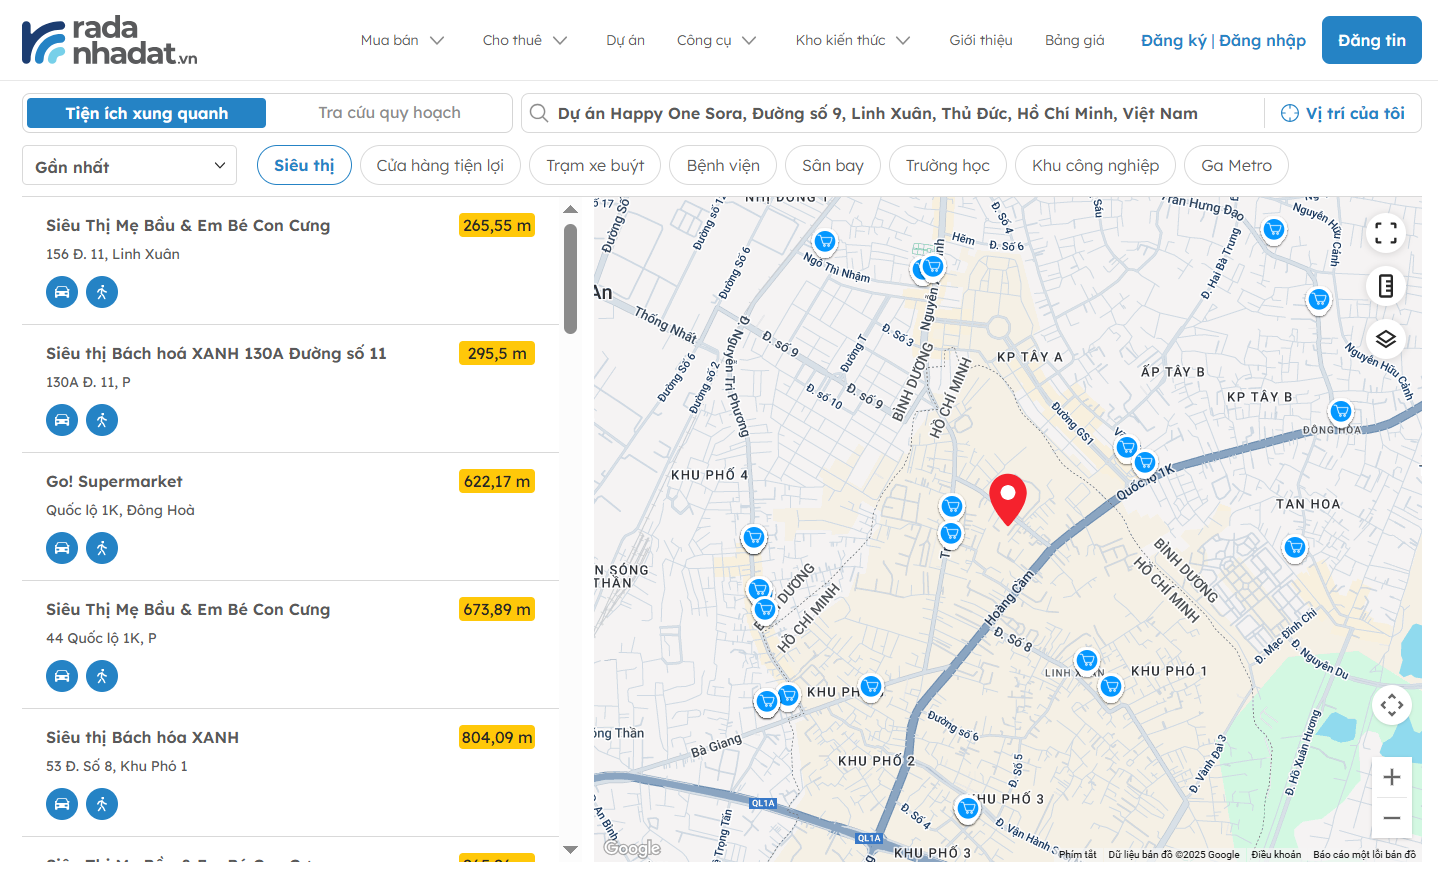Select Siêu thị Bách hoá XANH 130A Đường số 11
1438x875 pixels.
click(x=216, y=353)
